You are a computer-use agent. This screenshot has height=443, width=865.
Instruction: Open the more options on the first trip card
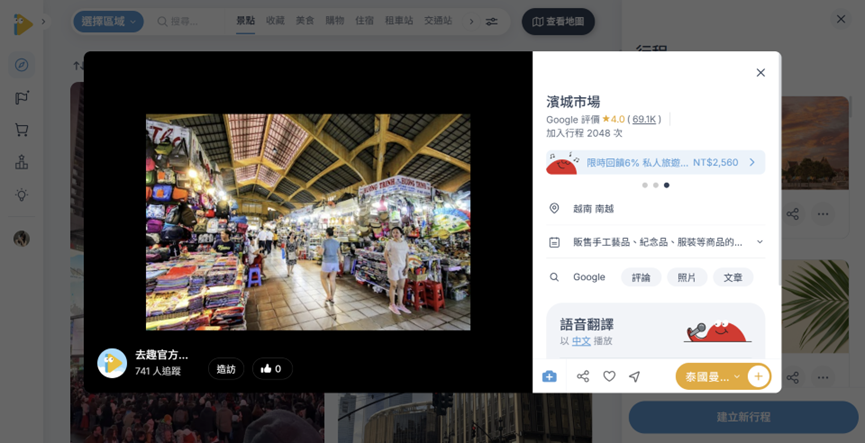pos(823,214)
